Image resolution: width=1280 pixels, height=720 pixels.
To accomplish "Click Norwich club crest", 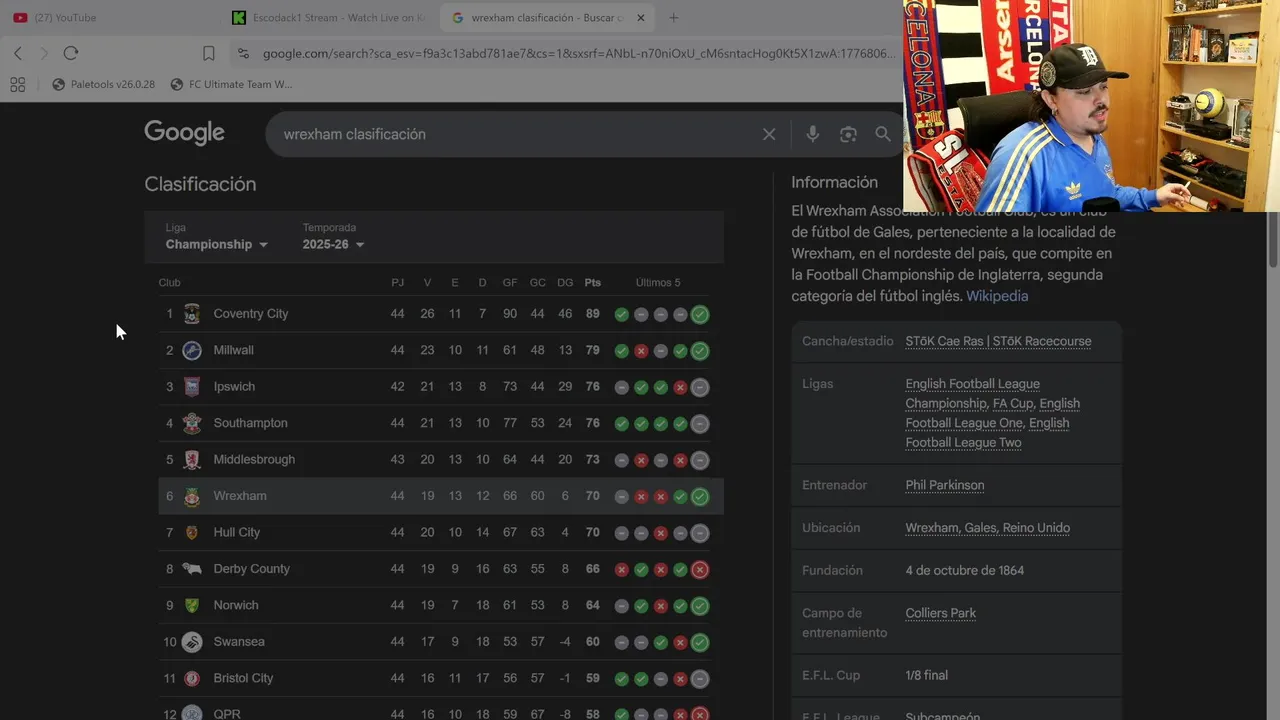I will coord(192,606).
